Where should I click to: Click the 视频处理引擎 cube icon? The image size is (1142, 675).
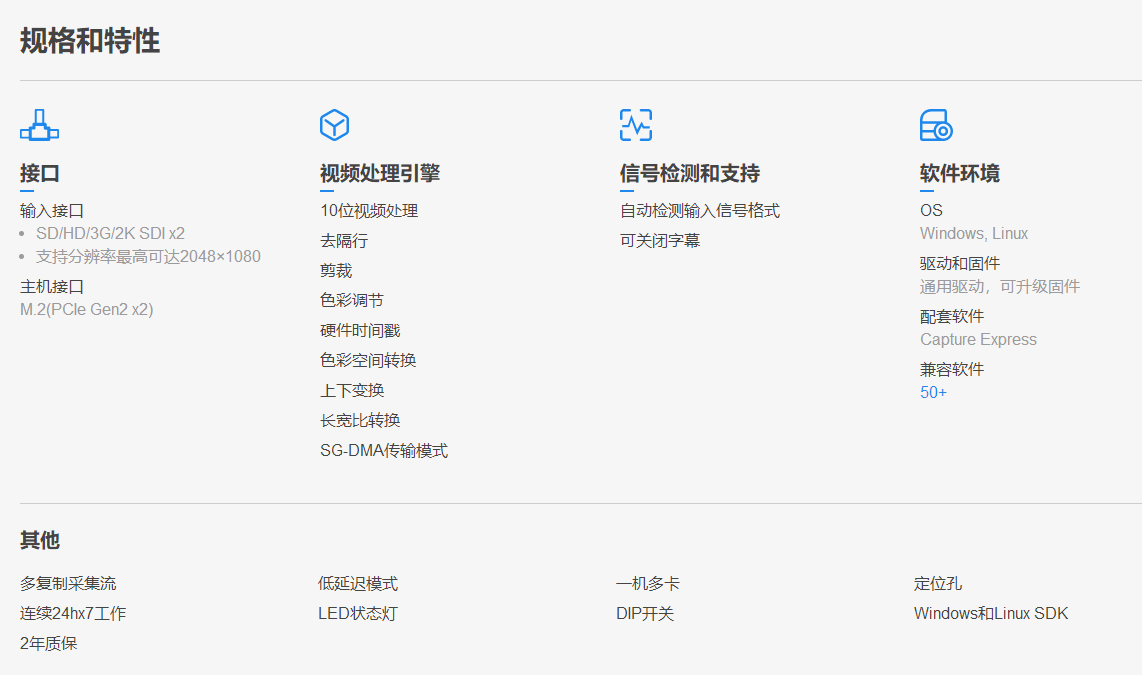[334, 125]
